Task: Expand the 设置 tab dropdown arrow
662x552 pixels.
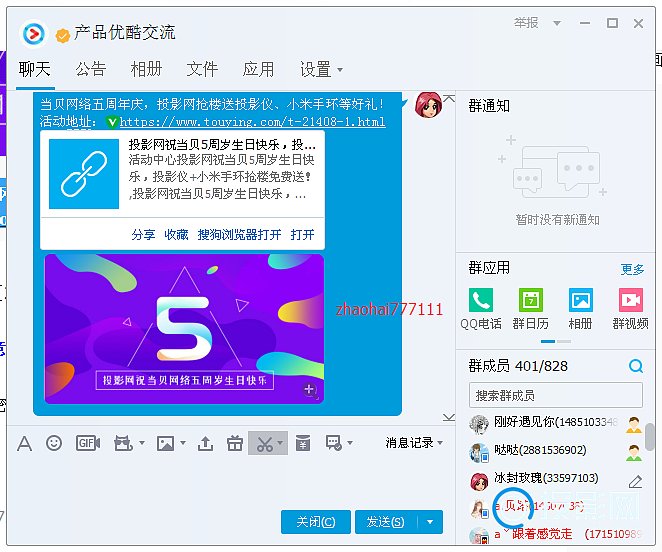Action: click(x=340, y=70)
